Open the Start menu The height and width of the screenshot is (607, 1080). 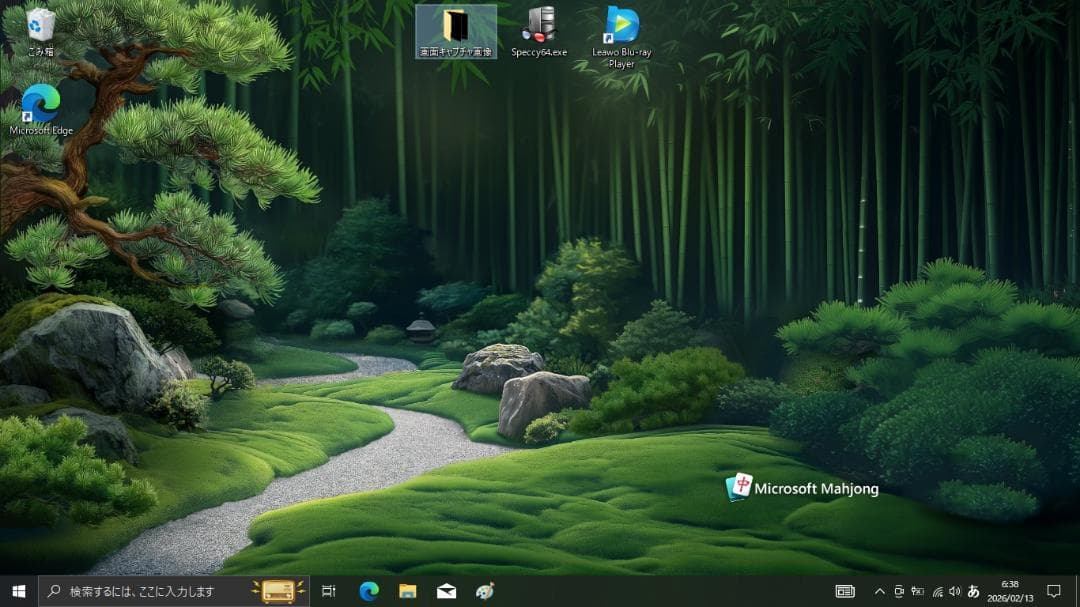[x=15, y=591]
